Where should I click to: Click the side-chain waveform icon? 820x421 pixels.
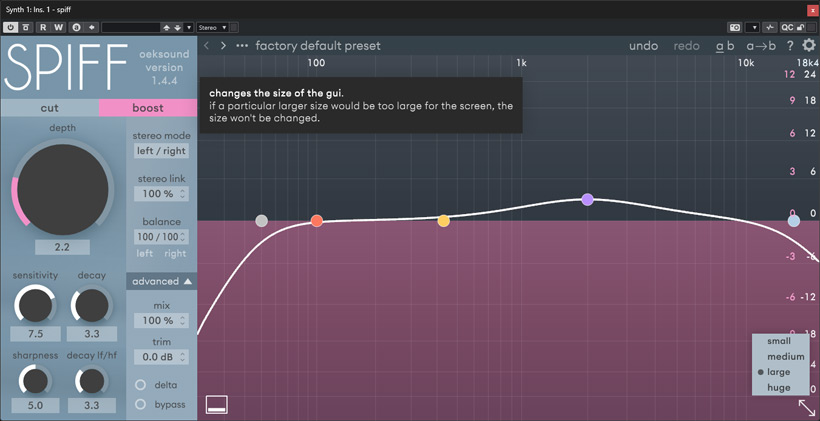click(x=770, y=27)
